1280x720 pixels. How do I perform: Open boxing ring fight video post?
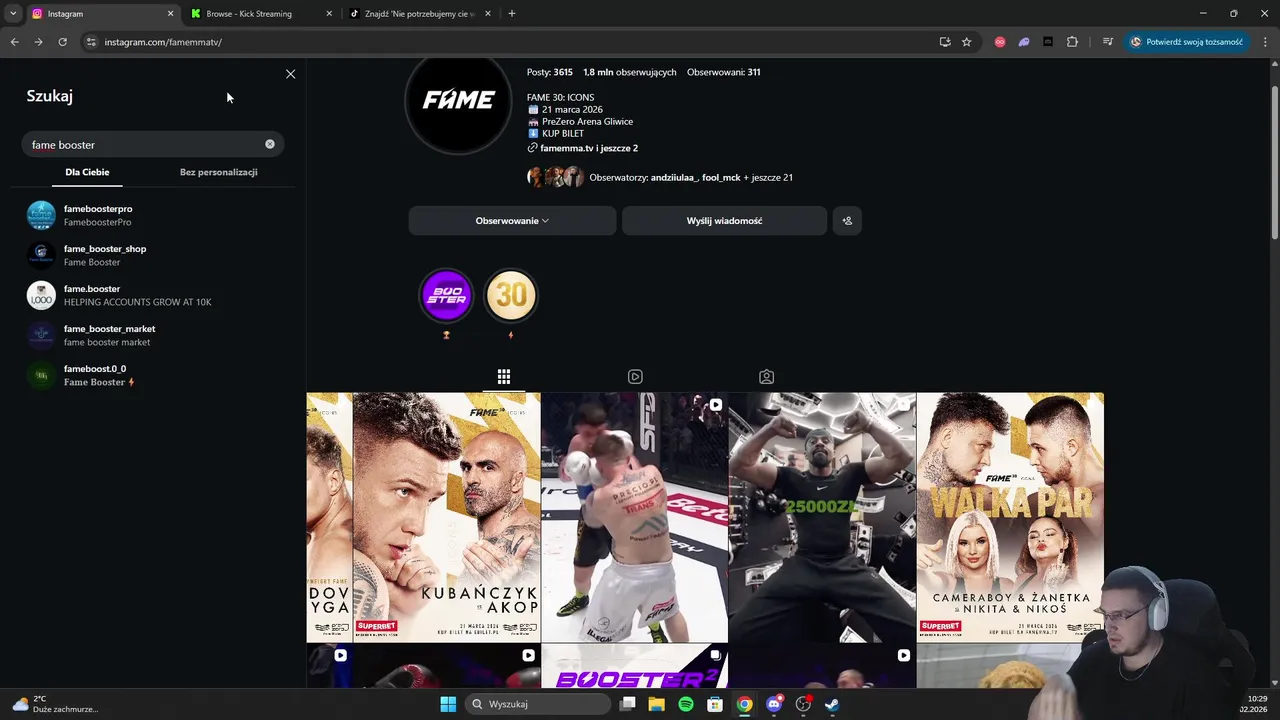(634, 517)
